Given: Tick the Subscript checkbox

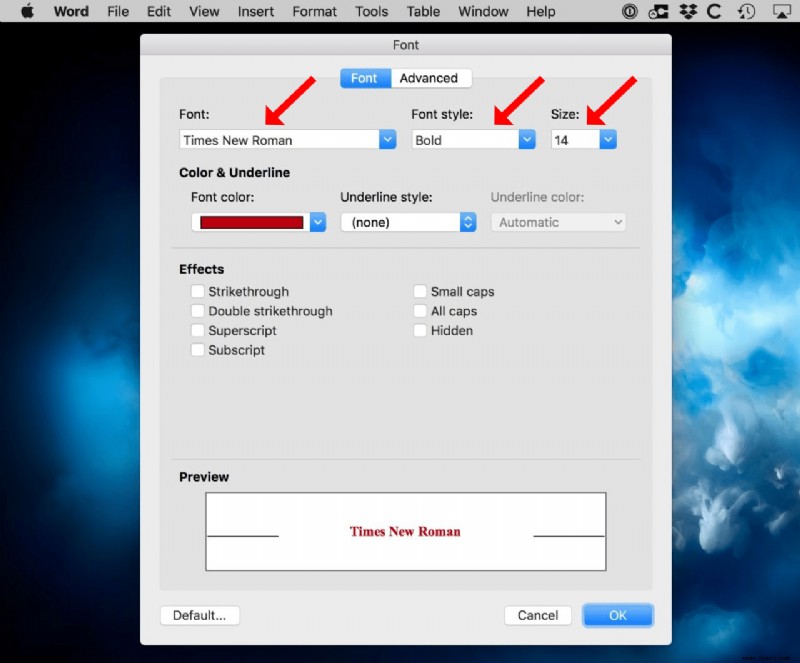Looking at the screenshot, I should point(197,350).
